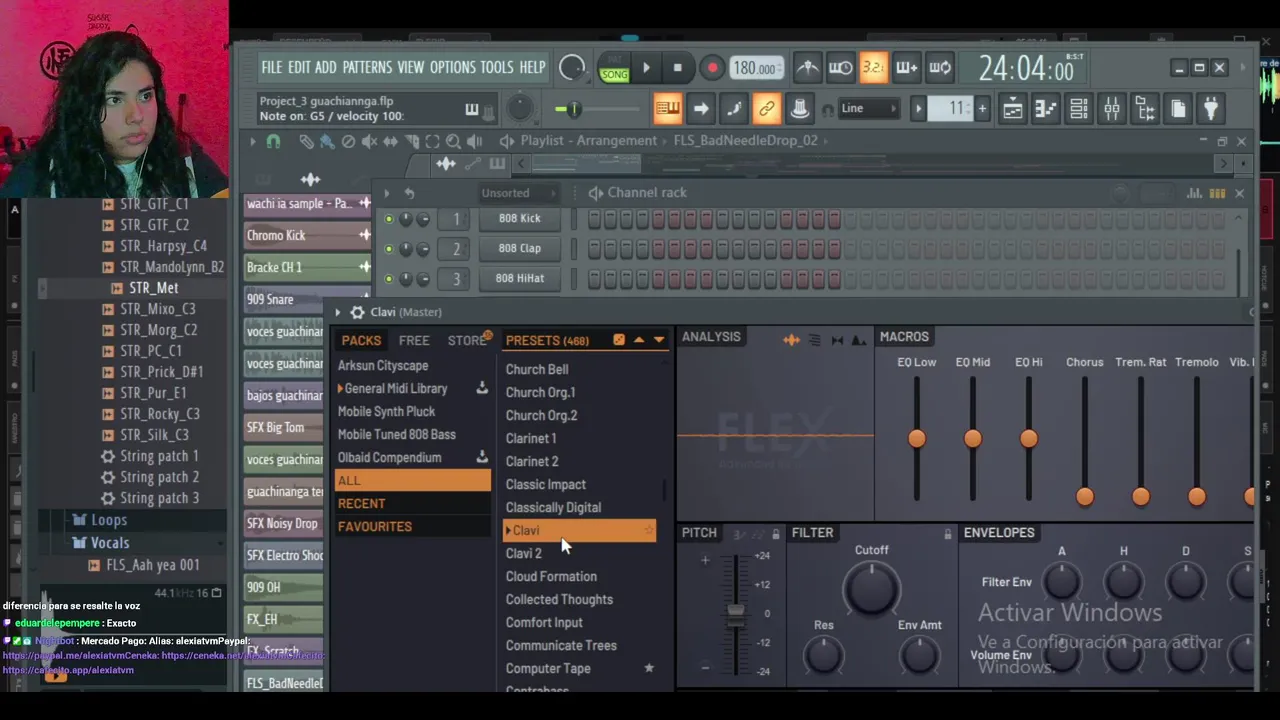The image size is (1280, 720).
Task: Open the PATTERNS menu
Action: (367, 67)
